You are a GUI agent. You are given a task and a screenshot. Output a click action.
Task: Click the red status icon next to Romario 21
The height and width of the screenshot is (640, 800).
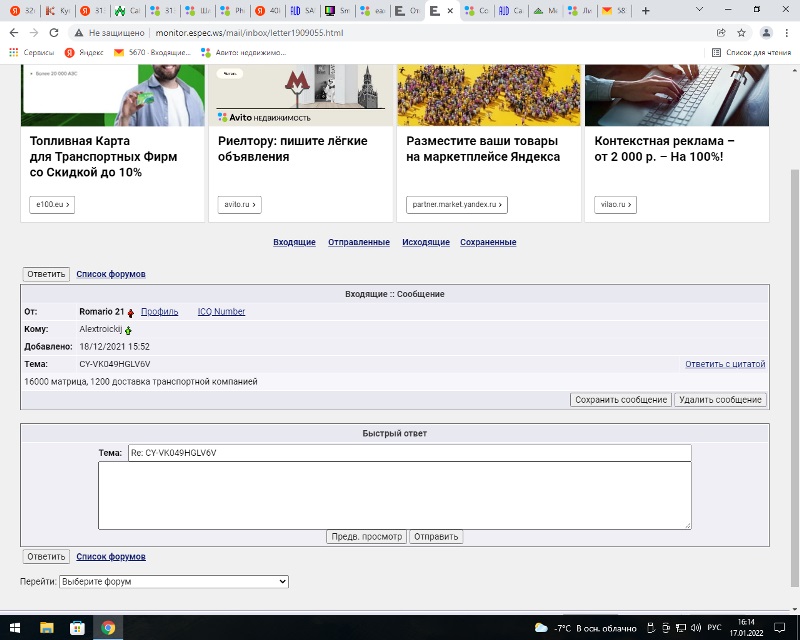tap(131, 312)
